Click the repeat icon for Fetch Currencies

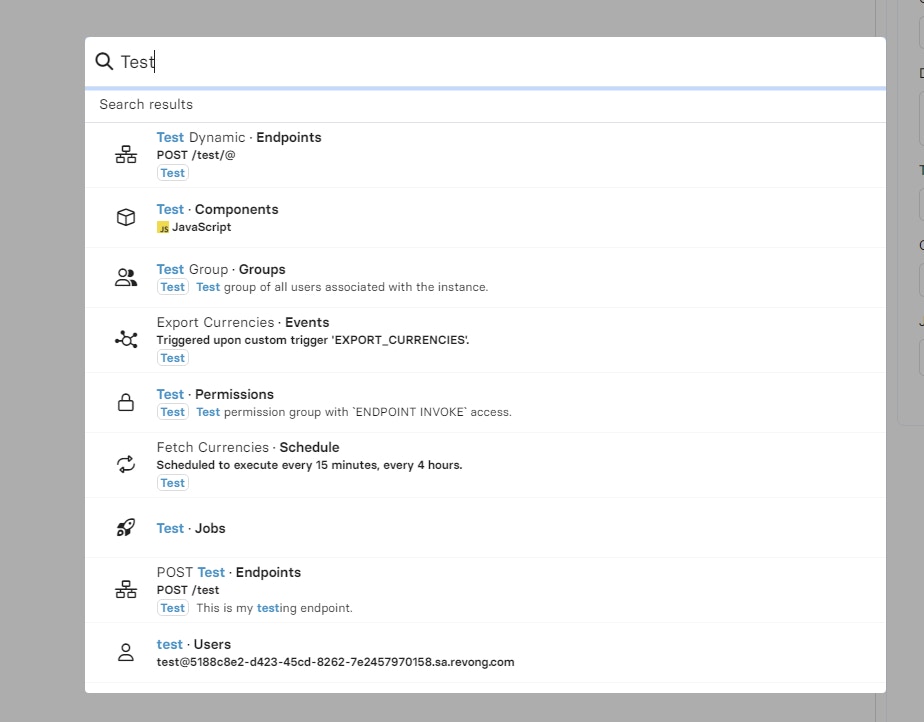pyautogui.click(x=126, y=465)
